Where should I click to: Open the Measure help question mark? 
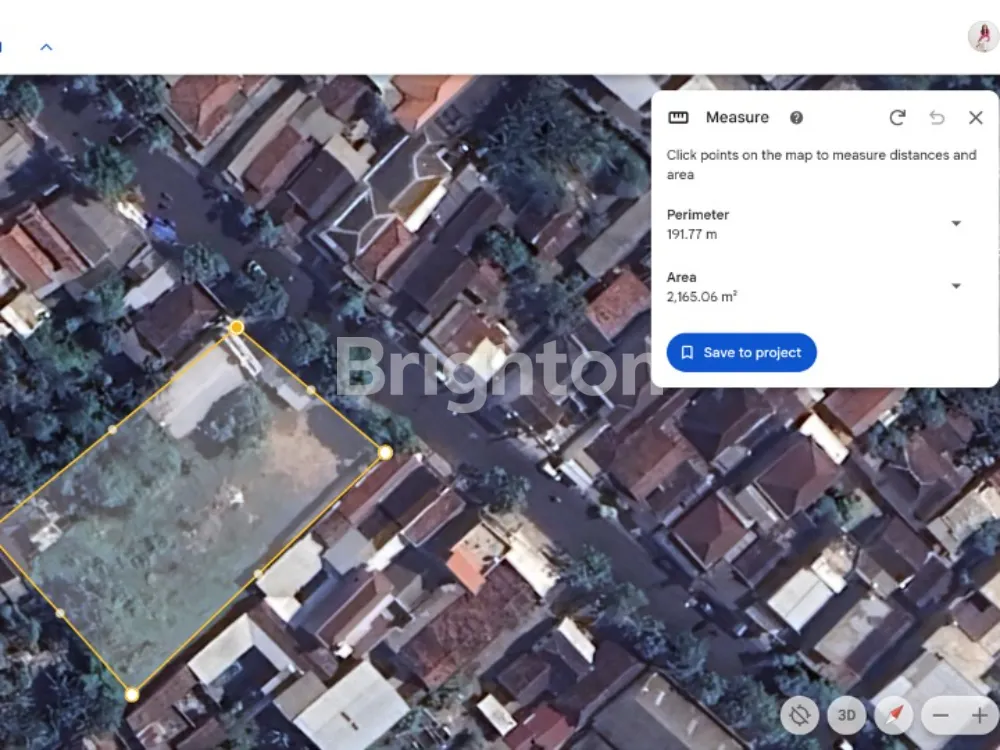pyautogui.click(x=796, y=117)
